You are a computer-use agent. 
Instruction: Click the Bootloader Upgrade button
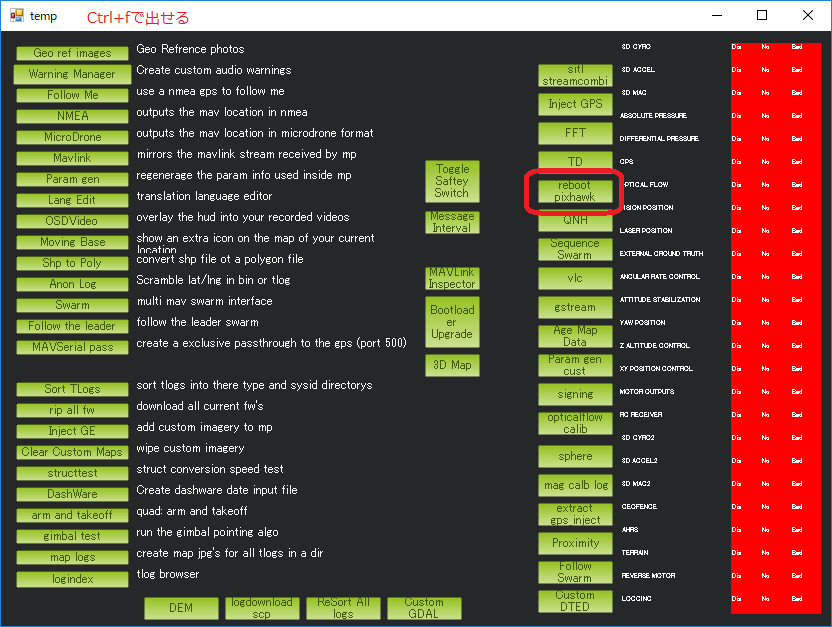[452, 322]
